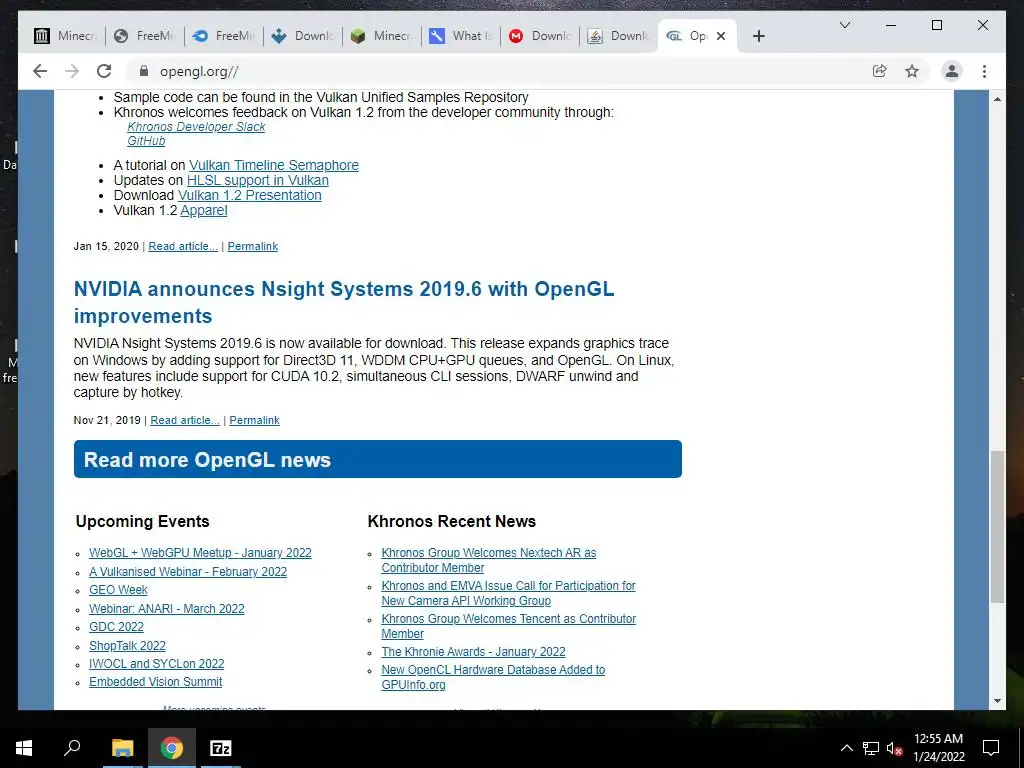This screenshot has width=1024, height=768.
Task: Reload the opengl.org page
Action: click(x=104, y=71)
